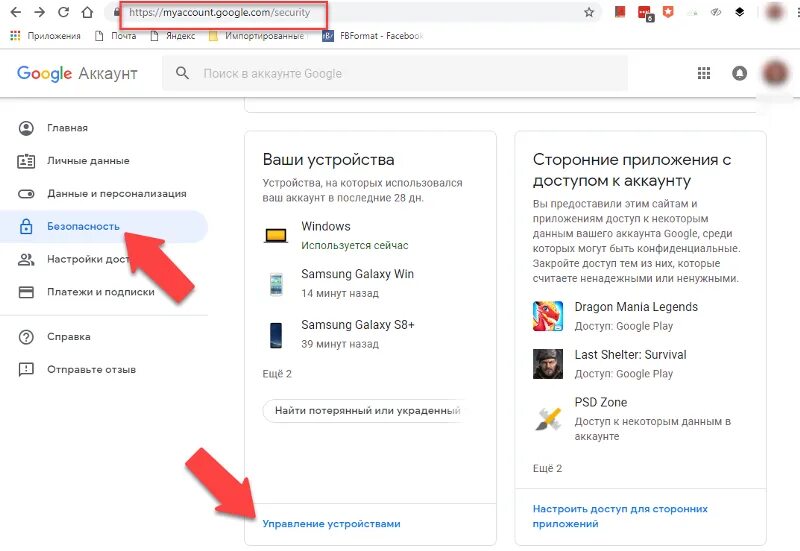Screen dimensions: 800x551
Task: Click the PSD Zone tools icon
Action: pos(548,419)
